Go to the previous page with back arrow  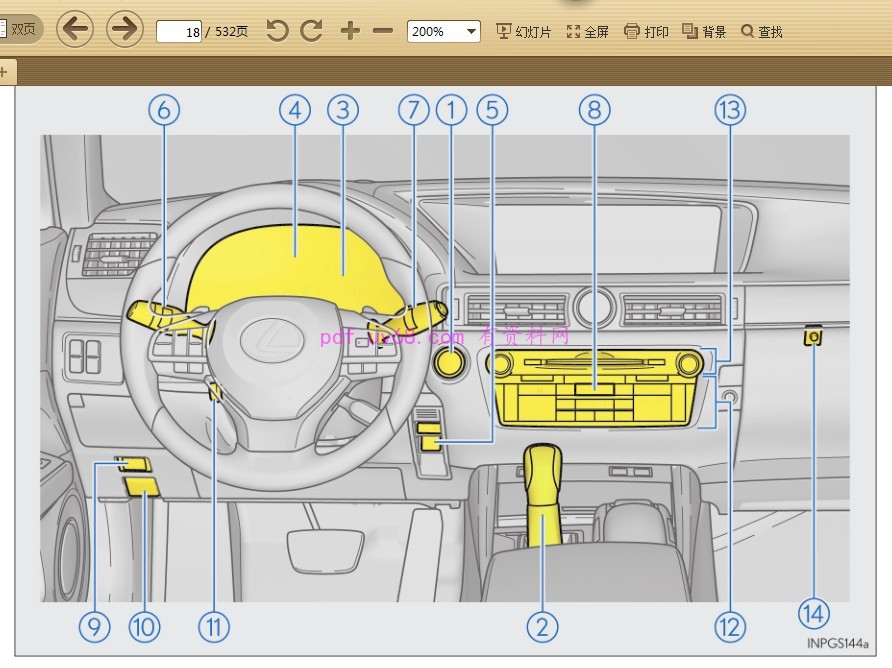click(x=75, y=30)
